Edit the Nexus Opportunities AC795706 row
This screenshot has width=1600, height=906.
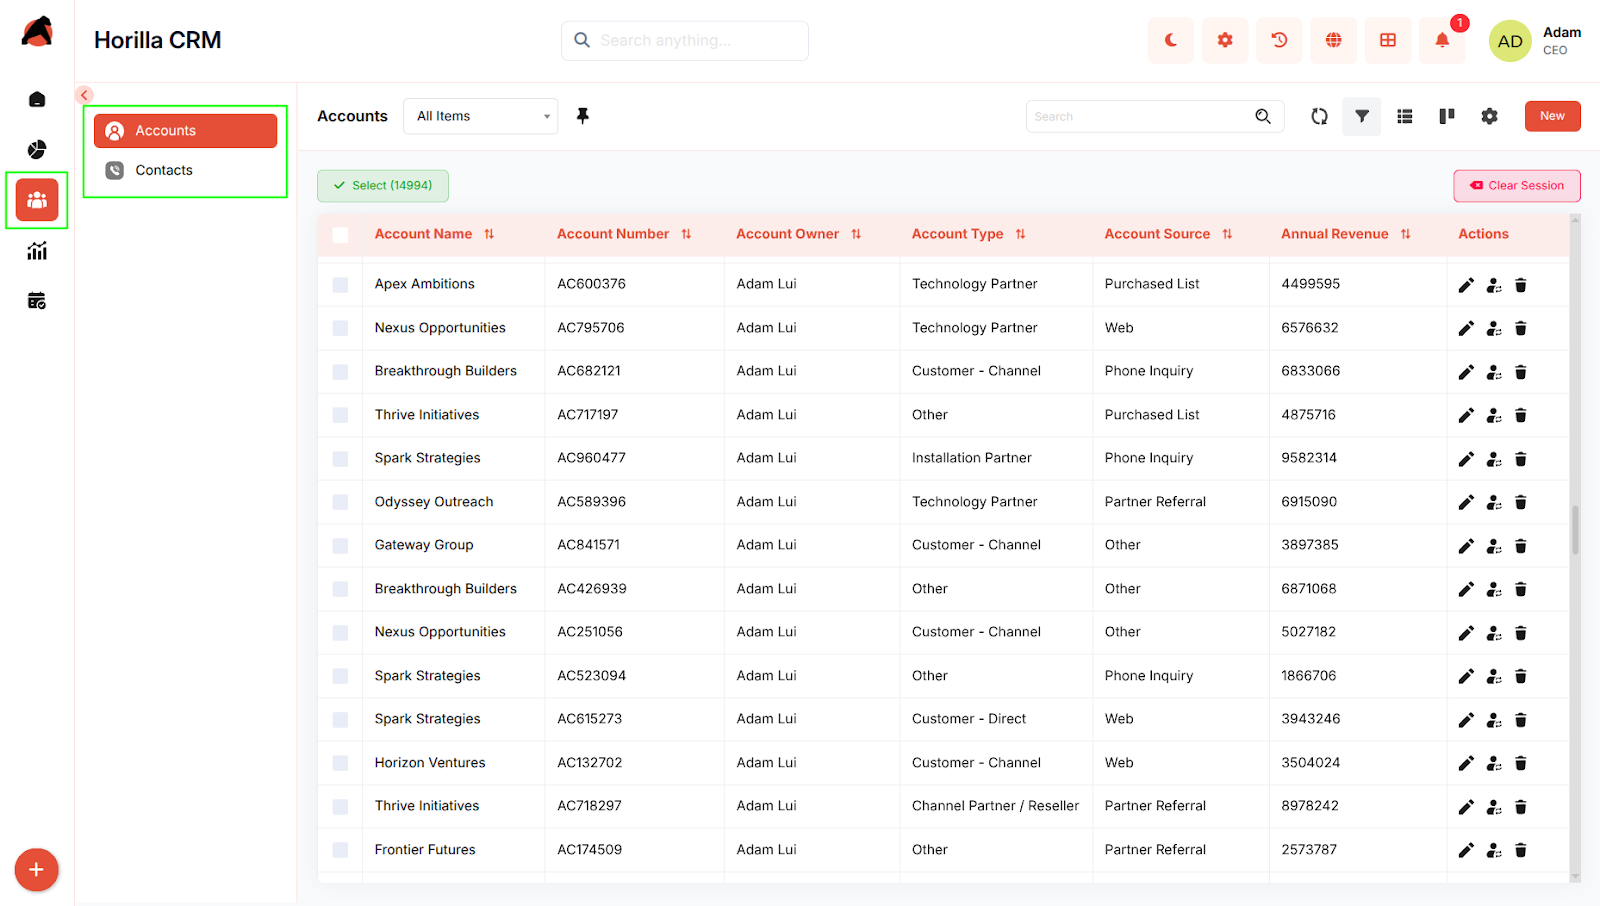1465,328
